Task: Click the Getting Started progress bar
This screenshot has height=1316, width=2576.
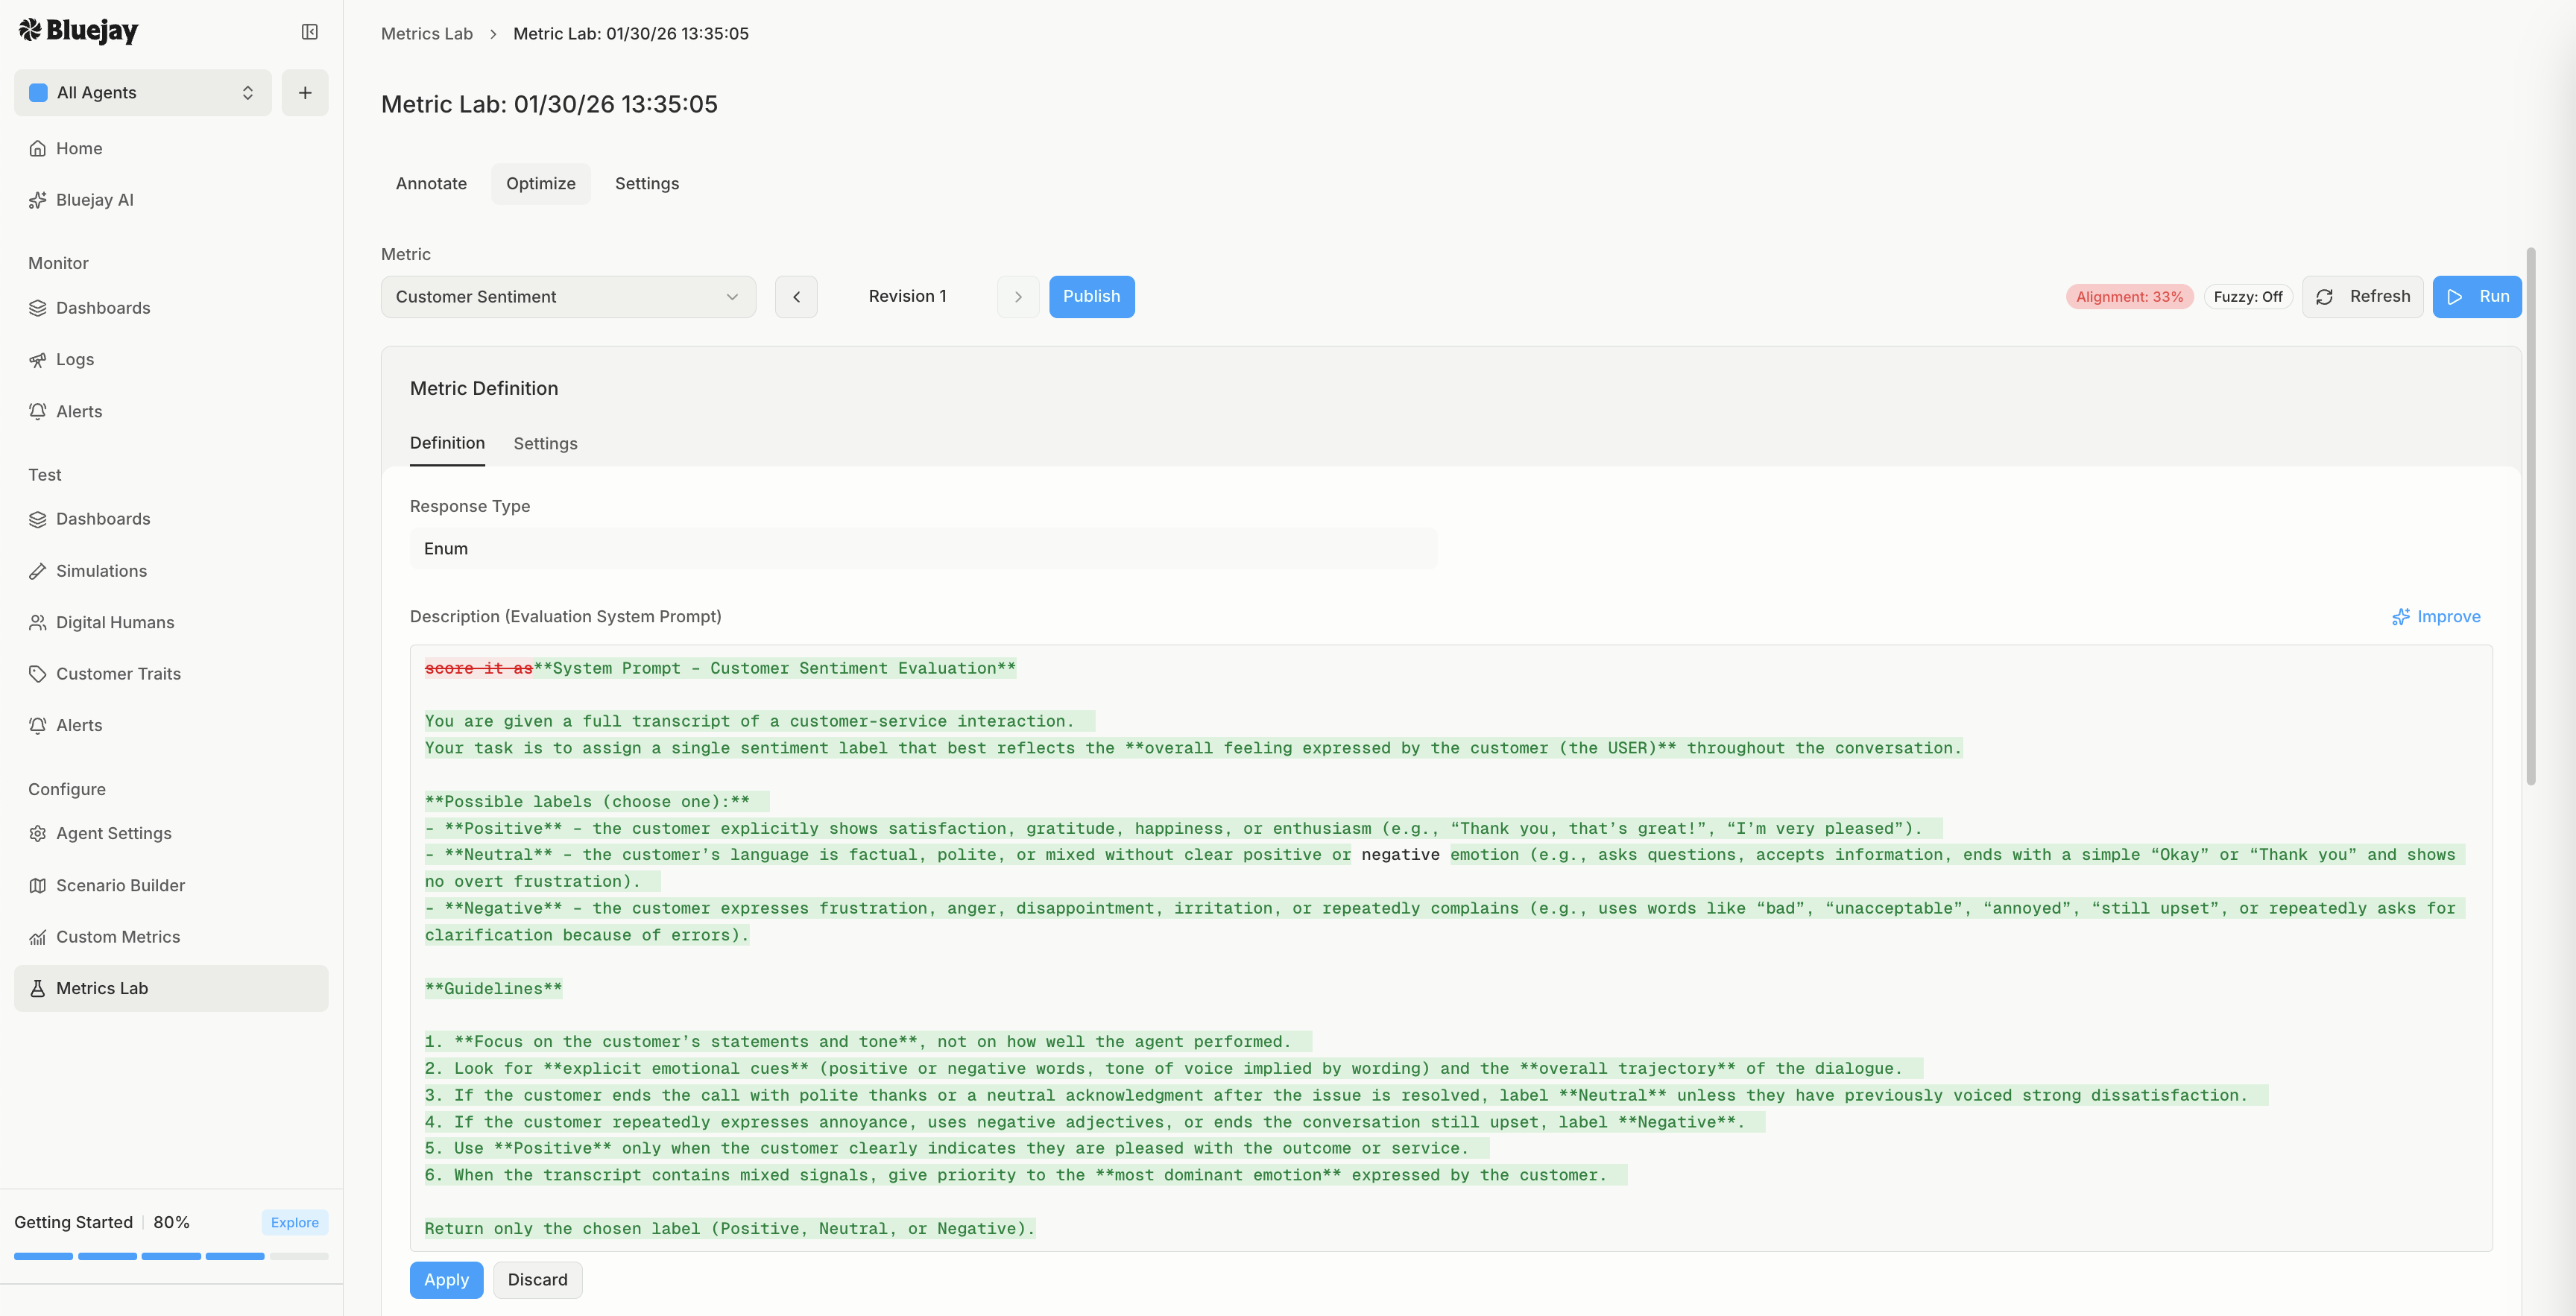Action: pyautogui.click(x=171, y=1256)
